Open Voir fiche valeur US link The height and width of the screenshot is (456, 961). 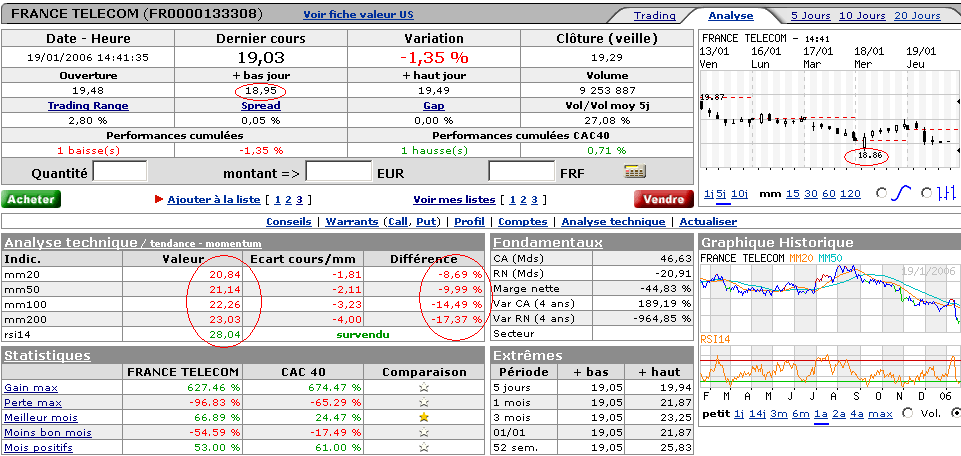pyautogui.click(x=359, y=15)
